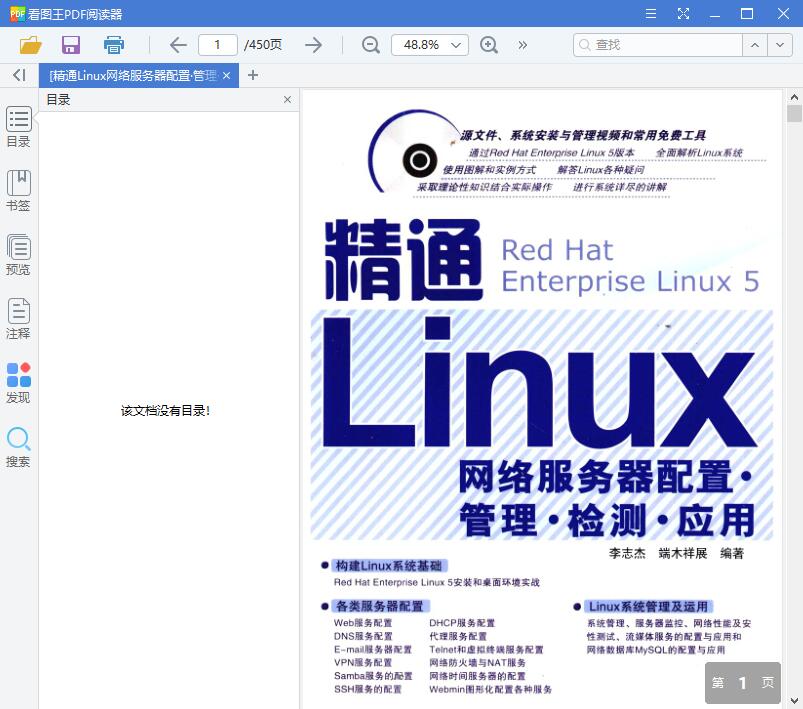Image resolution: width=803 pixels, height=709 pixels.
Task: Open the 48.8% zoom level dropdown
Action: [430, 45]
